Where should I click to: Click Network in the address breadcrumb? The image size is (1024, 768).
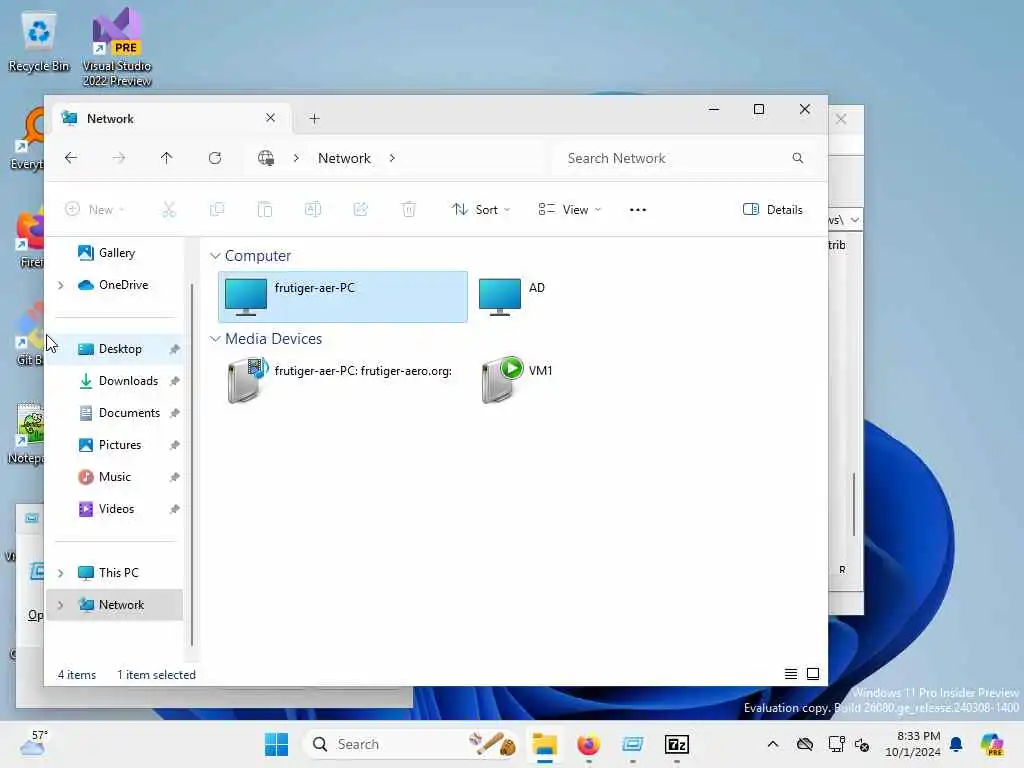click(x=344, y=158)
